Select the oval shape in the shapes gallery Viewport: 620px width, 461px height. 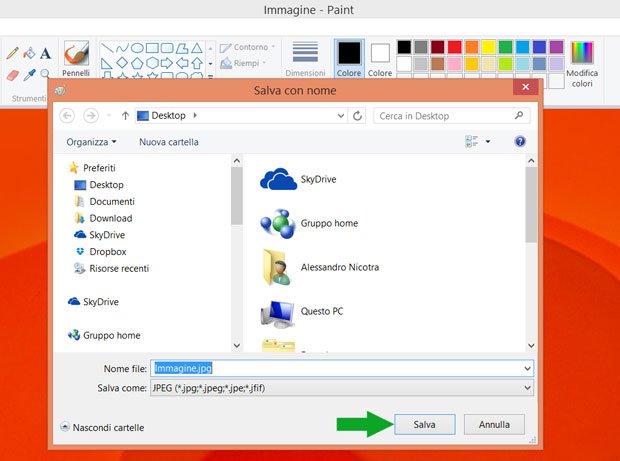pyautogui.click(x=137, y=48)
